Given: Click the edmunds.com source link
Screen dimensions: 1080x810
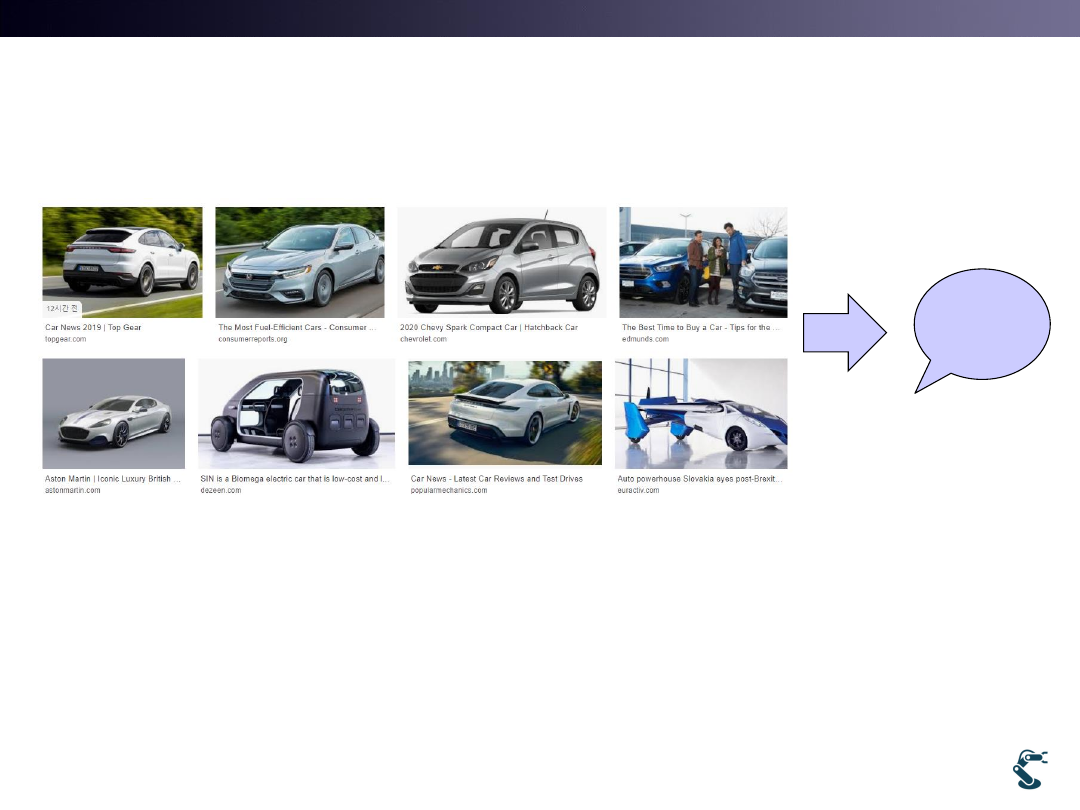Looking at the screenshot, I should (x=645, y=339).
